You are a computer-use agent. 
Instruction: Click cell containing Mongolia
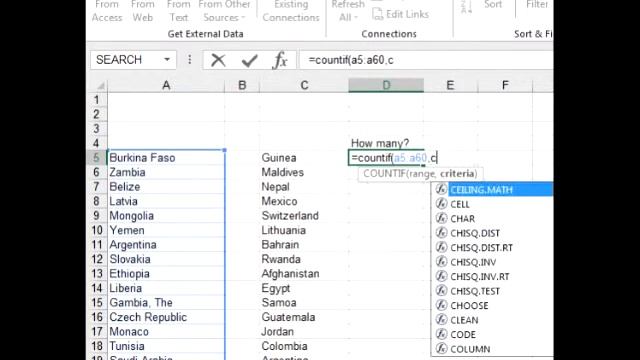[x=166, y=216]
